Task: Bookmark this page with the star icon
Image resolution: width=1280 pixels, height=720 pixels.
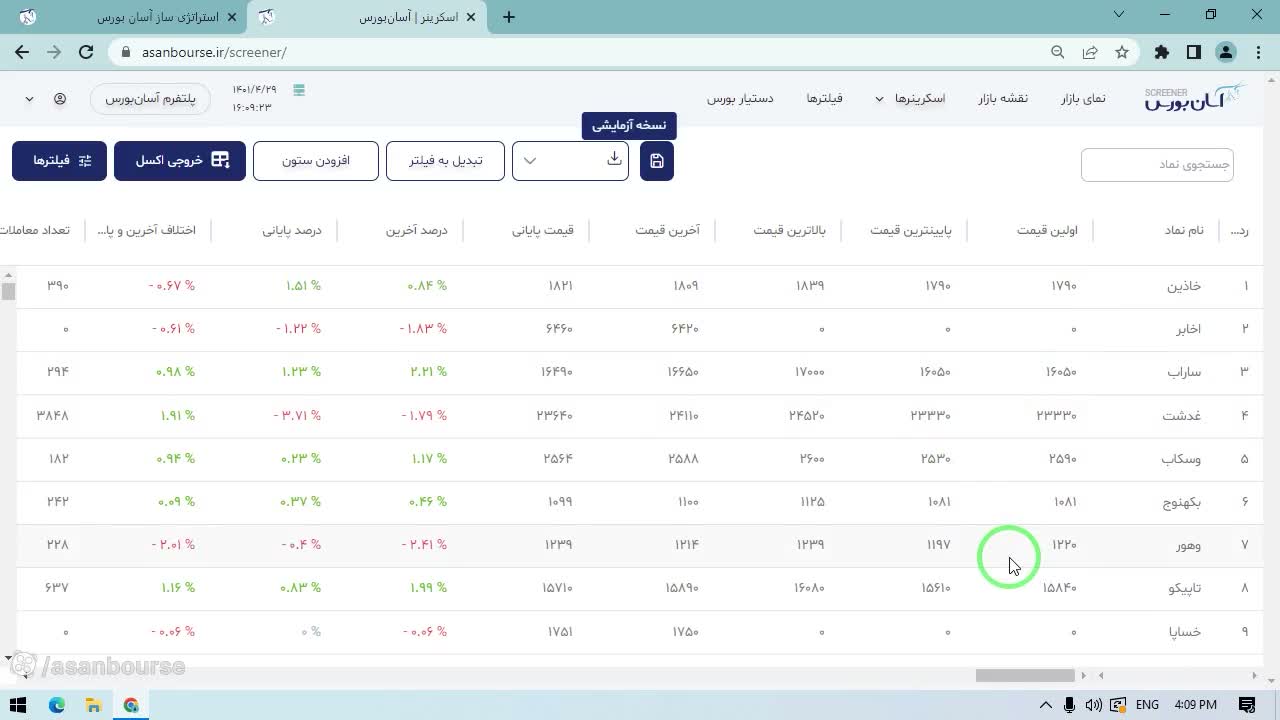Action: [1122, 52]
